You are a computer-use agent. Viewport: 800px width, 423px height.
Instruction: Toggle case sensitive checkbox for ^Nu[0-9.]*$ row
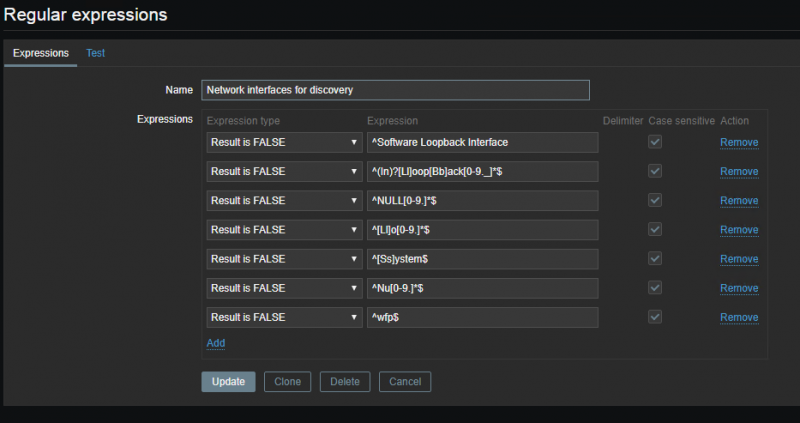(655, 288)
